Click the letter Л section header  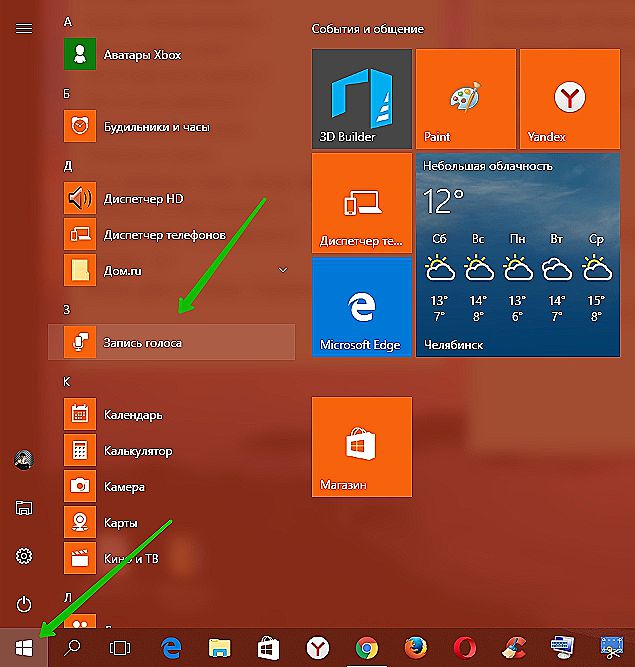coord(68,597)
